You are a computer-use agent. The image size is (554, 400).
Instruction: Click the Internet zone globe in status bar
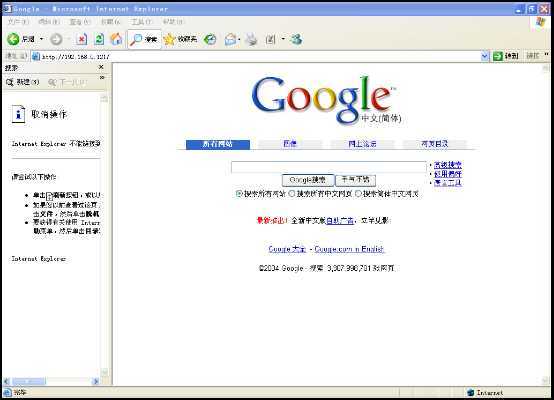coord(470,393)
